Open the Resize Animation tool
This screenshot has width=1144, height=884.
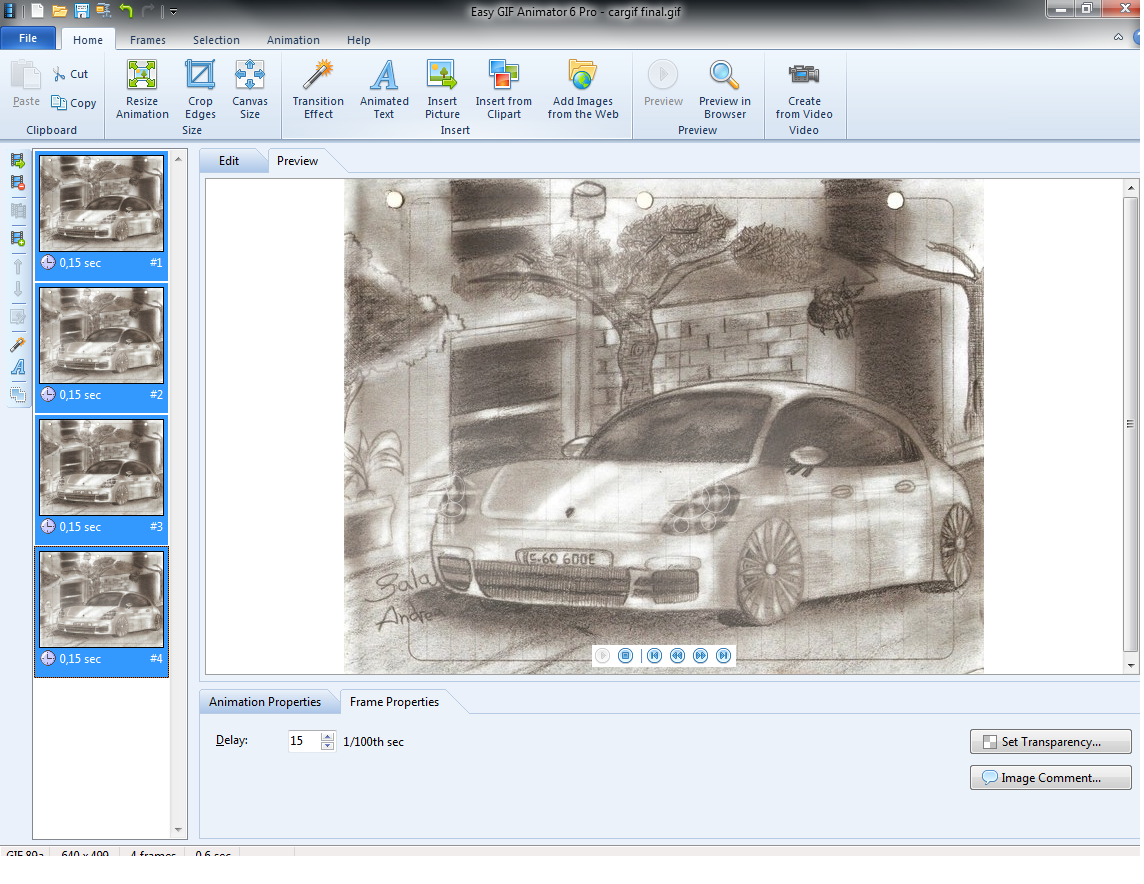pyautogui.click(x=142, y=89)
